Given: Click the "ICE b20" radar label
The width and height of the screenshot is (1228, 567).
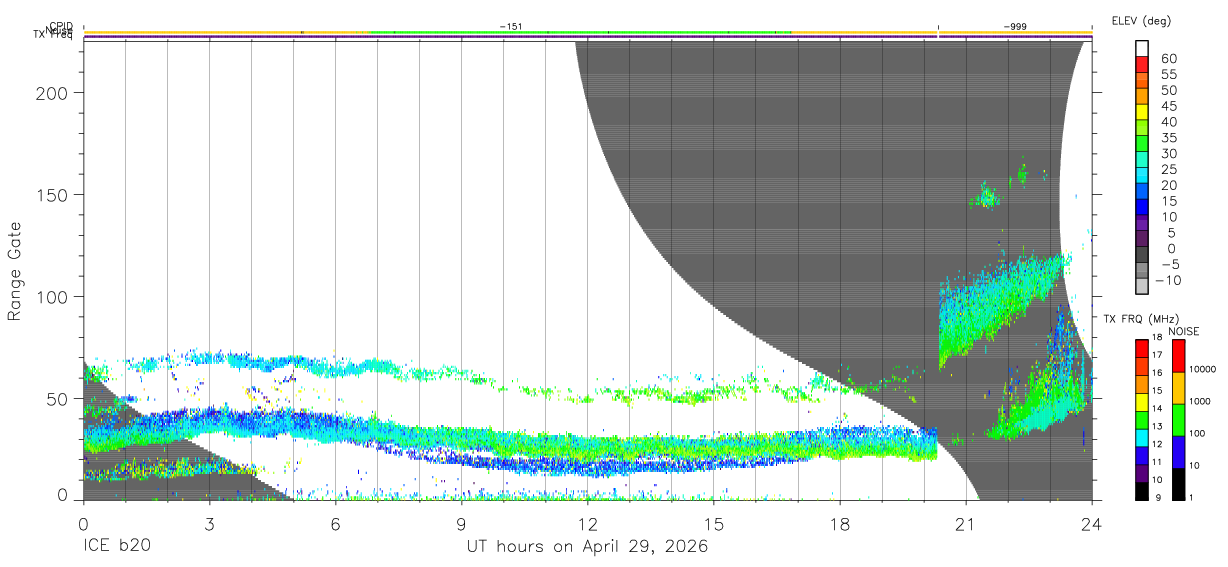Looking at the screenshot, I should [115, 547].
